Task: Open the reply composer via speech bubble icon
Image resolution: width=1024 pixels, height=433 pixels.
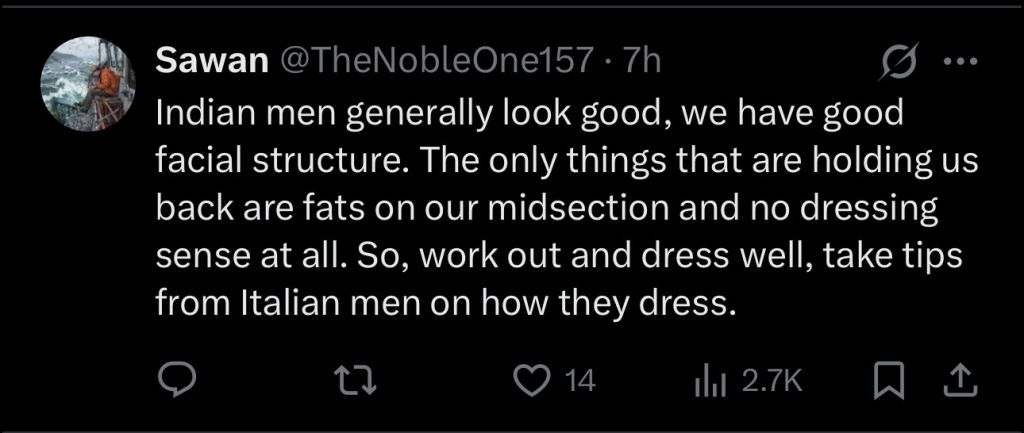Action: click(180, 380)
